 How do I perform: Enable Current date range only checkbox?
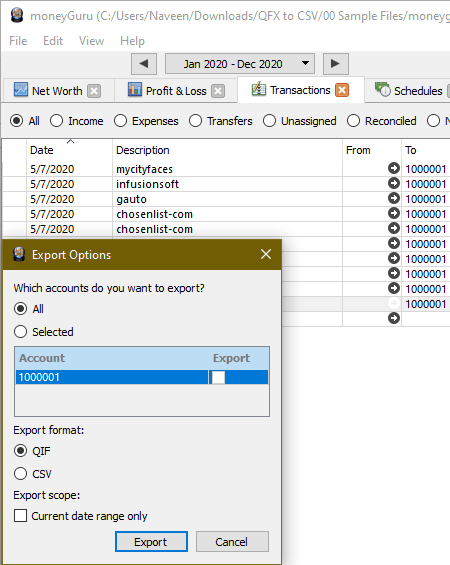(x=21, y=516)
